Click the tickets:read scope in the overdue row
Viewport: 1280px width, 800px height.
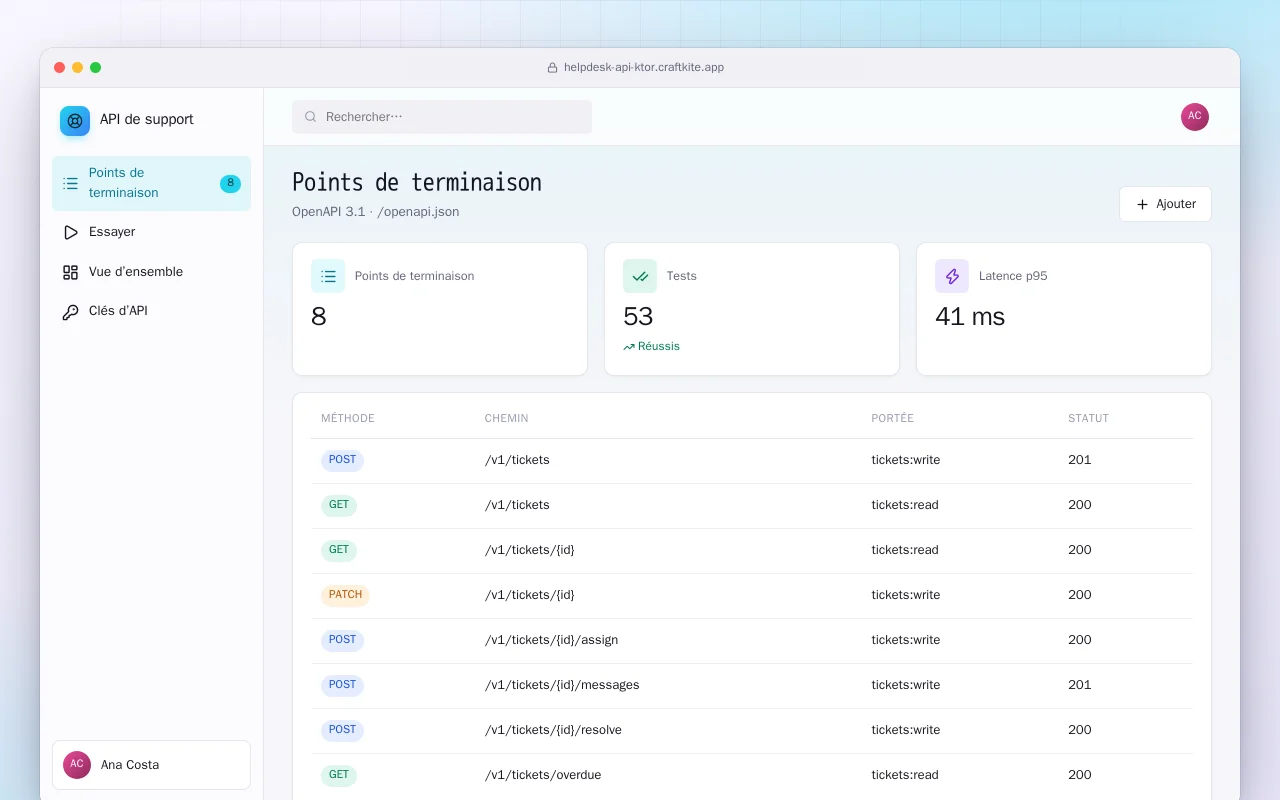pos(905,775)
